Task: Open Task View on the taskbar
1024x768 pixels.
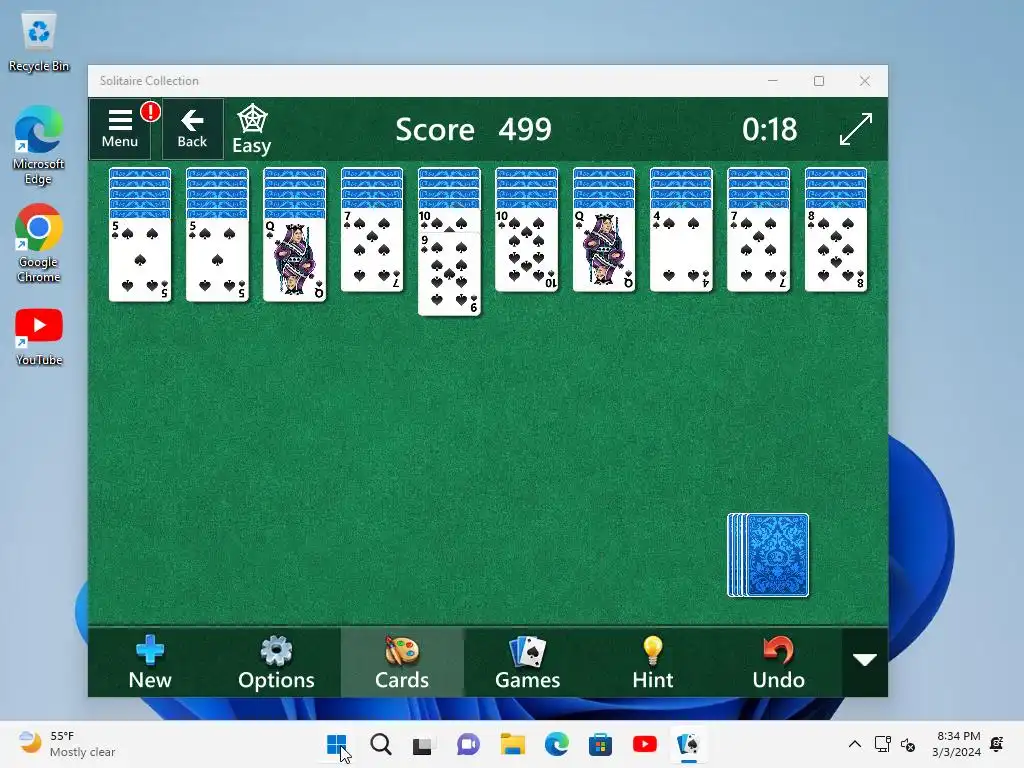Action: 423,744
